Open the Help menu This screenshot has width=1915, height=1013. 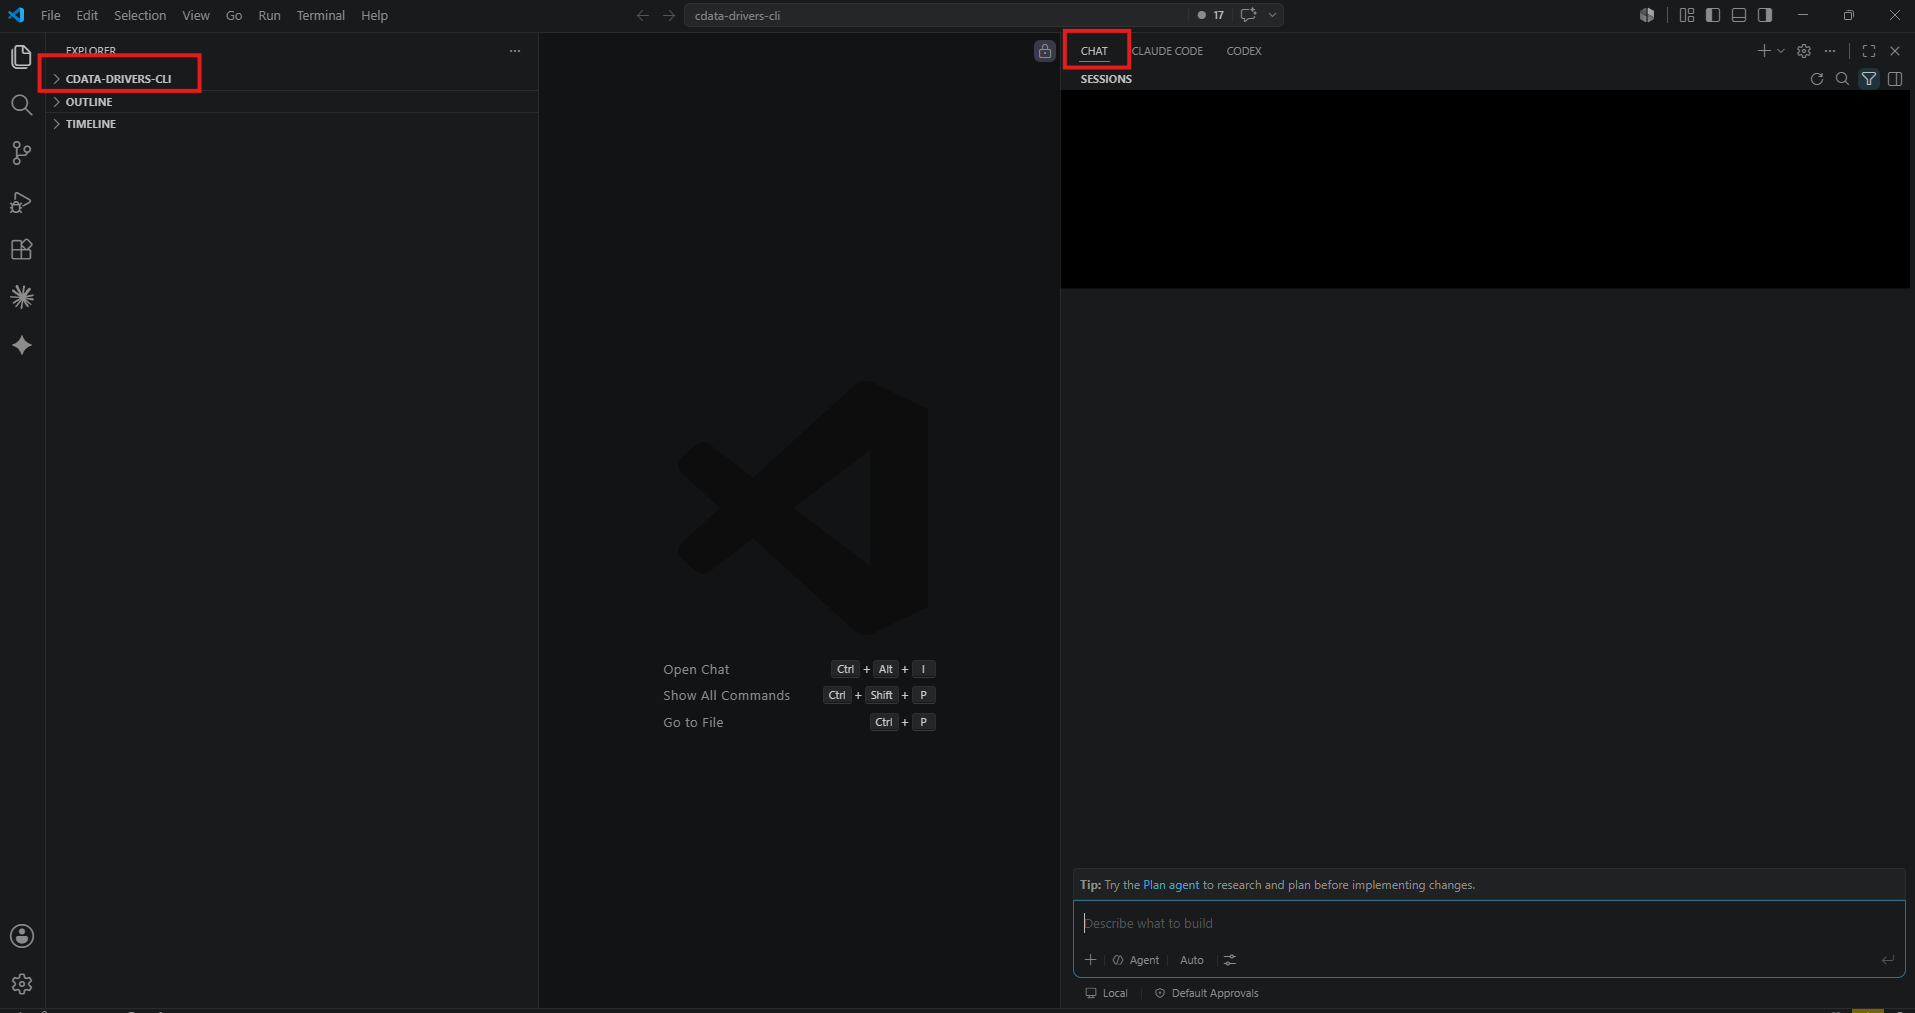(374, 15)
